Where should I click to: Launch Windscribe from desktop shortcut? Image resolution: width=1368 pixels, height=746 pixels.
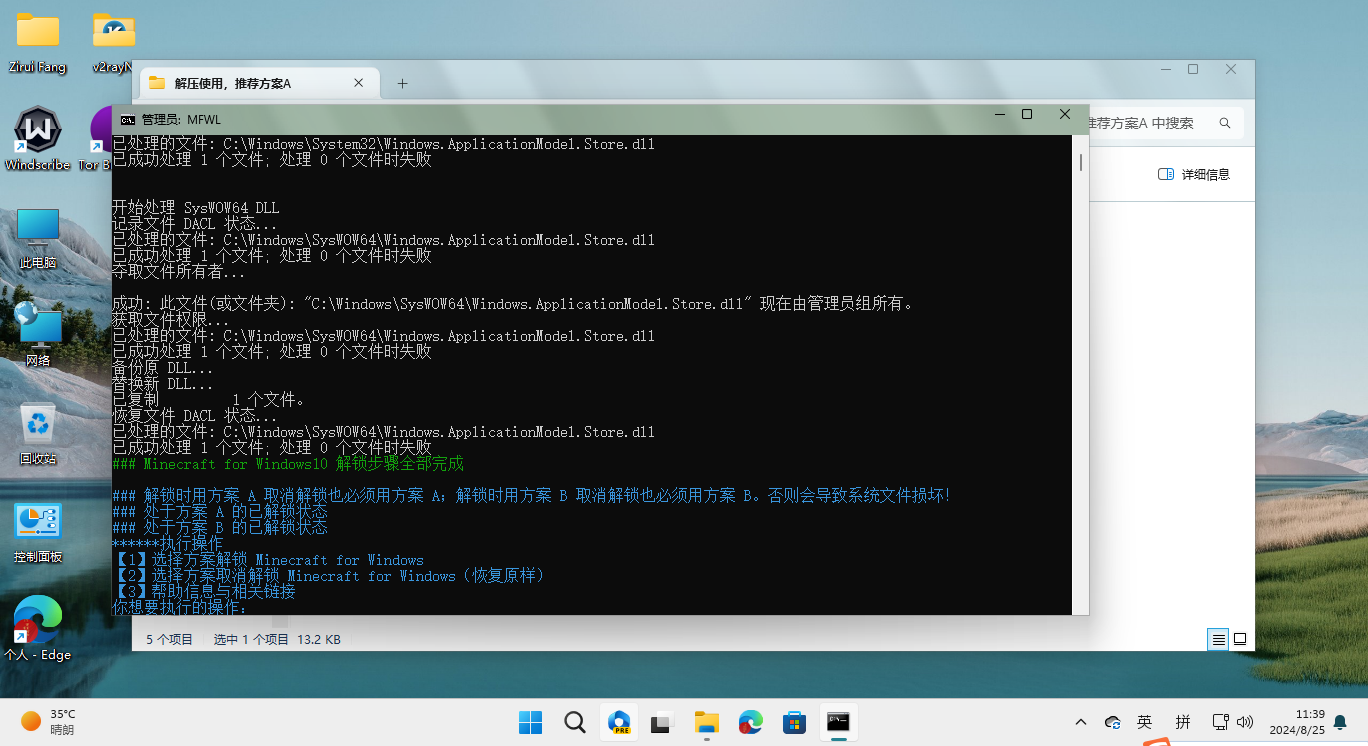tap(38, 140)
